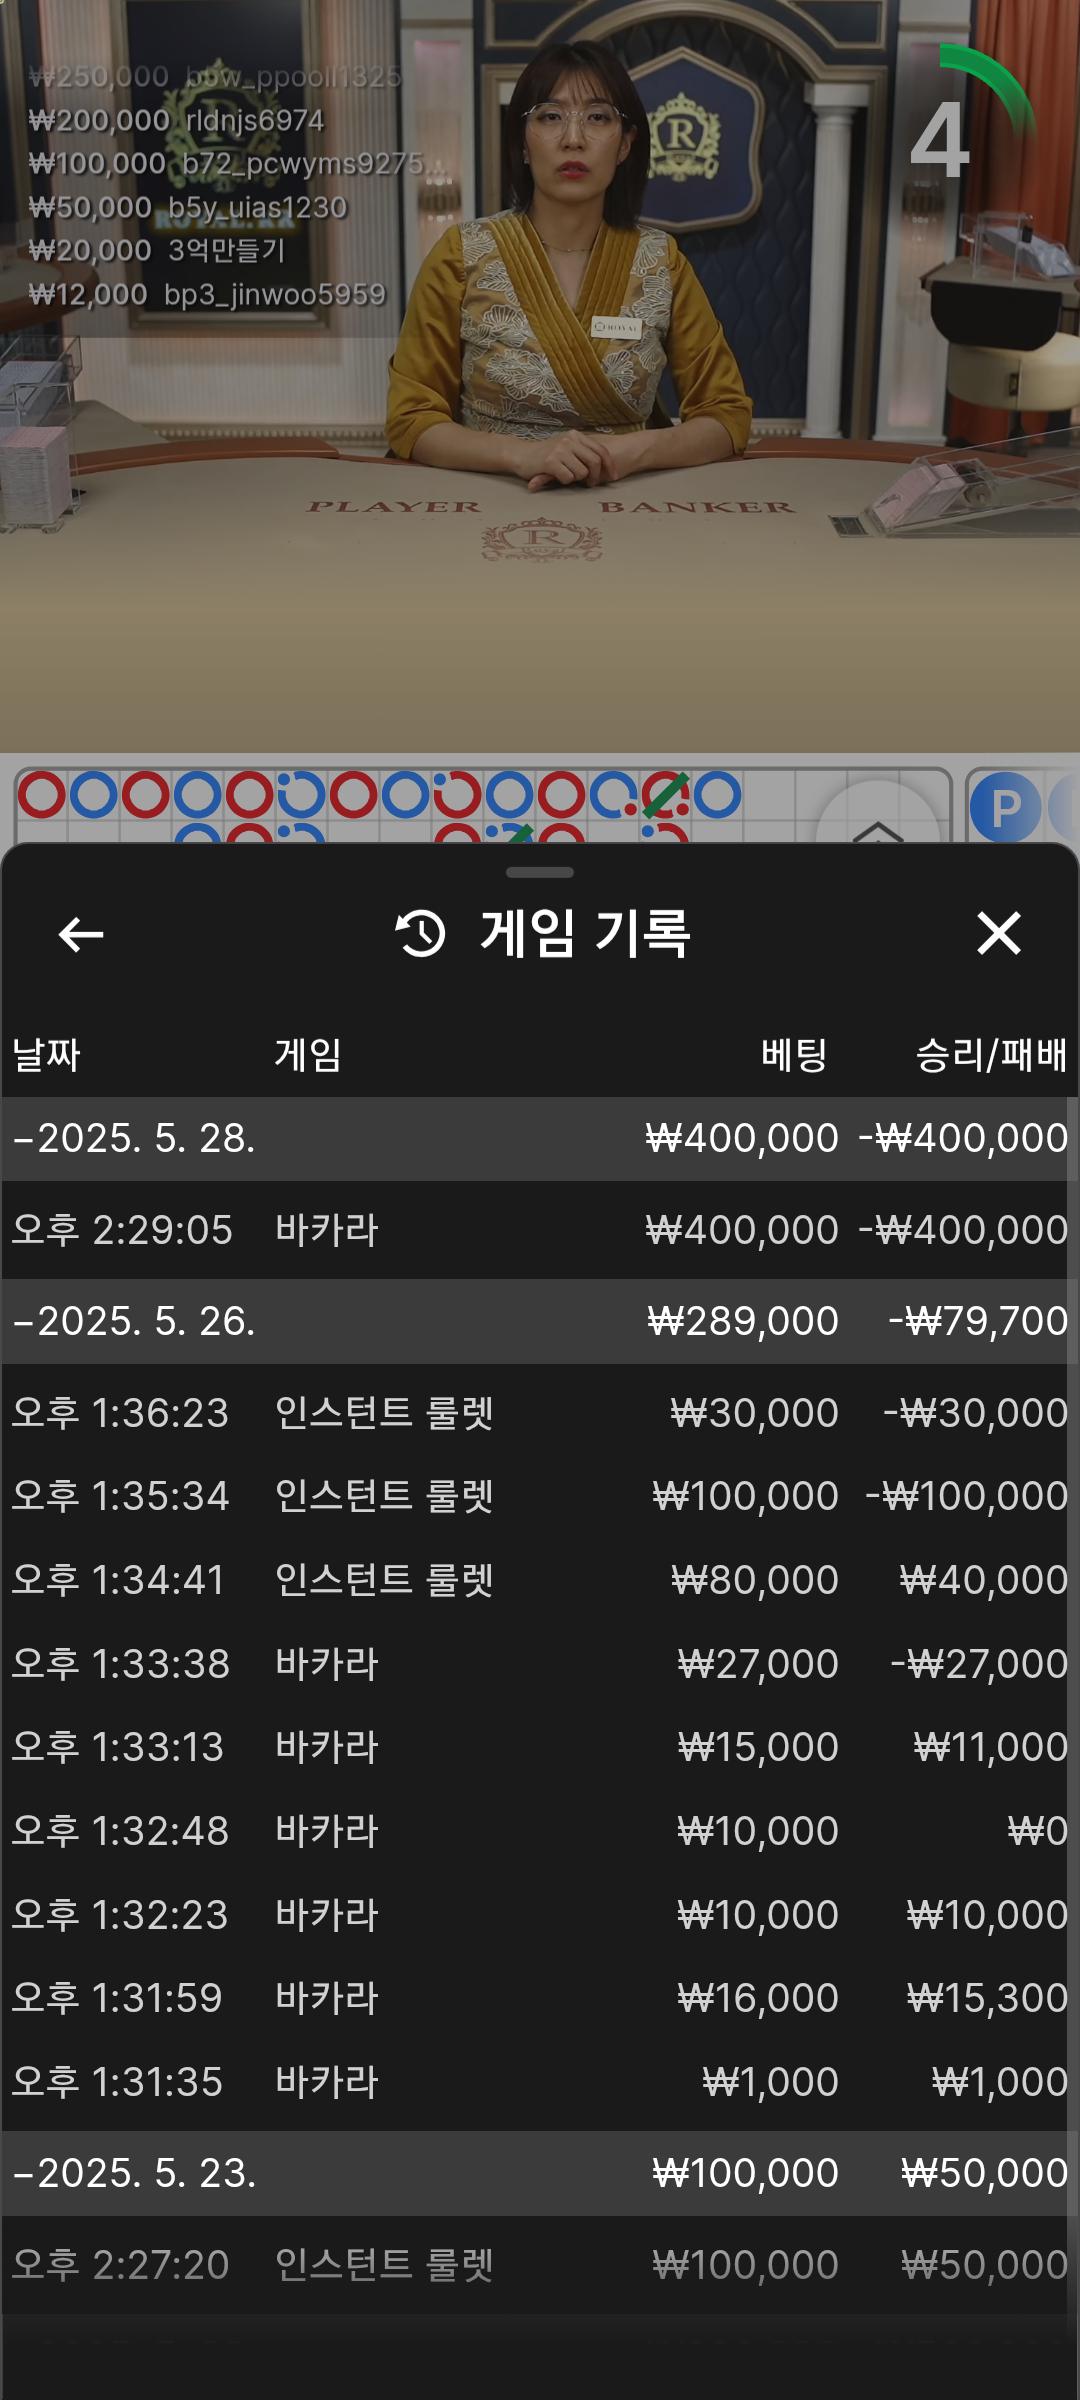1080x2400 pixels.
Task: Select the 오후 1:35:34 roulette entry
Action: click(x=538, y=1497)
